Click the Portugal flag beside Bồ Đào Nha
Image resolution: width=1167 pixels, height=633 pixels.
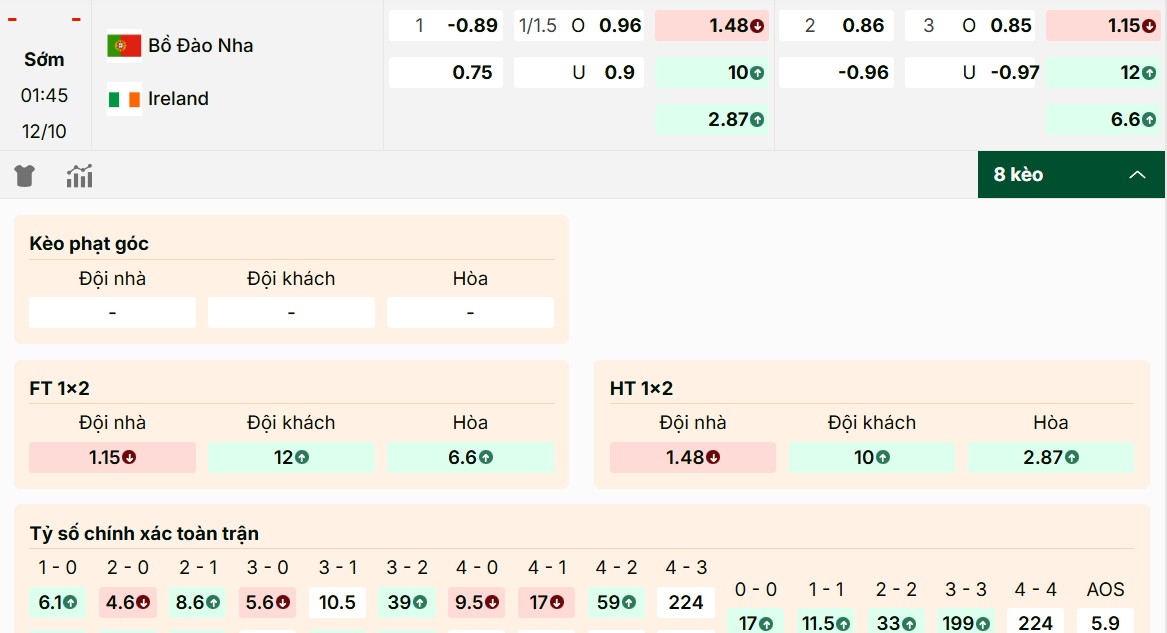124,44
